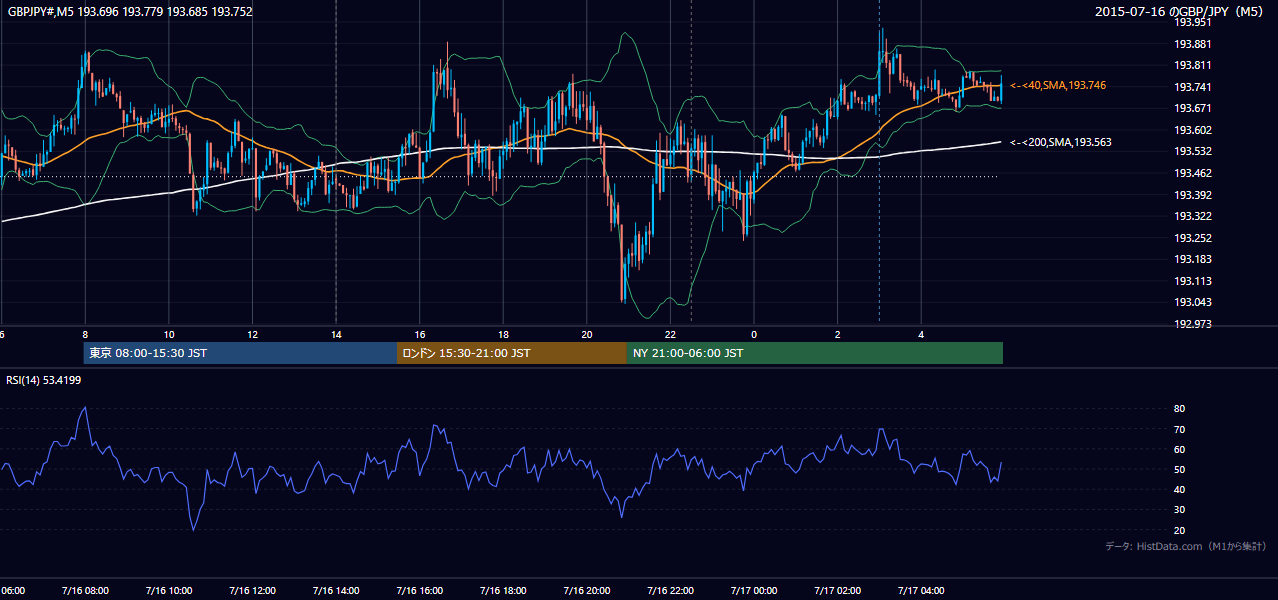The image size is (1278, 600).
Task: Click the GBPJPY#,M5 symbol header text
Action: click(x=130, y=12)
